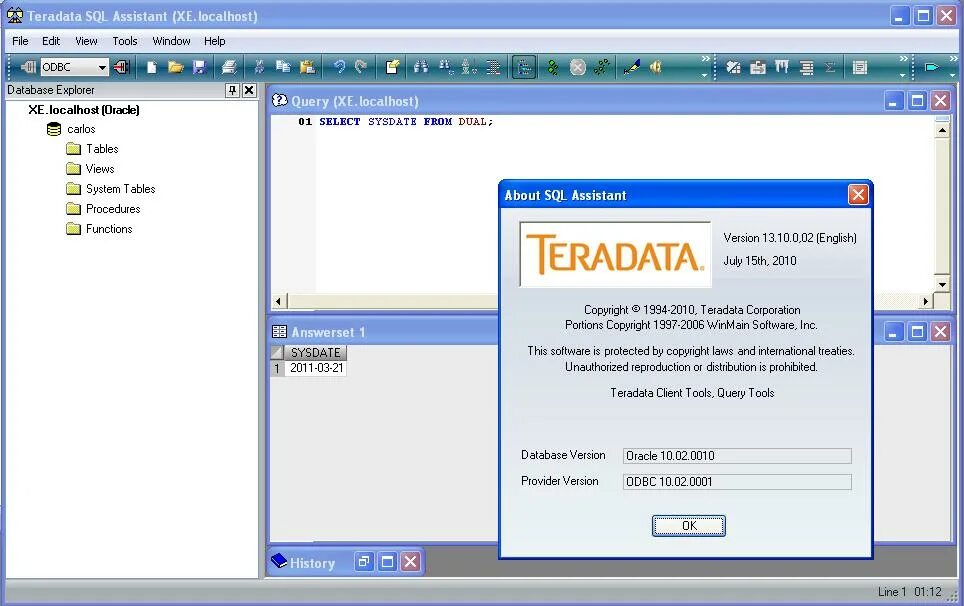Open the Procedures folder
Screen dimensions: 964x606
[113, 209]
